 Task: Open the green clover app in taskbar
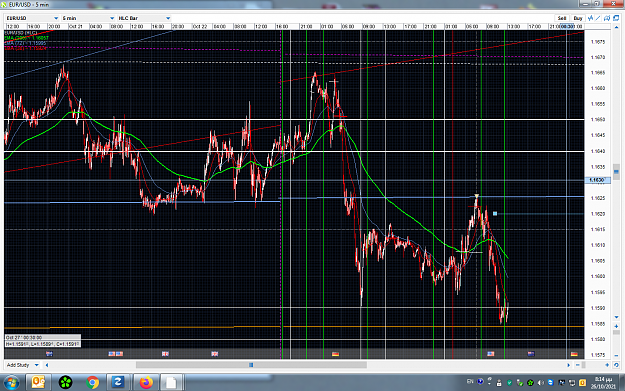(x=65, y=383)
